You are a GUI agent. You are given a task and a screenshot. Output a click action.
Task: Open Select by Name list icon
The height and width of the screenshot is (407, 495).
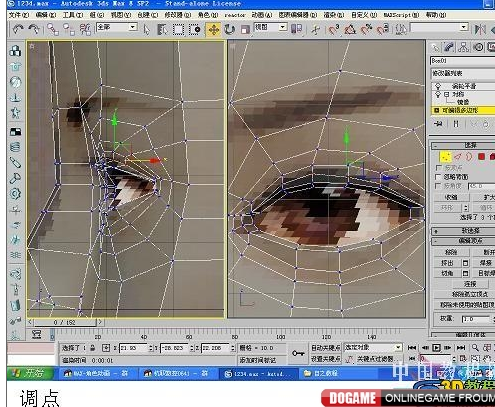tap(162, 29)
